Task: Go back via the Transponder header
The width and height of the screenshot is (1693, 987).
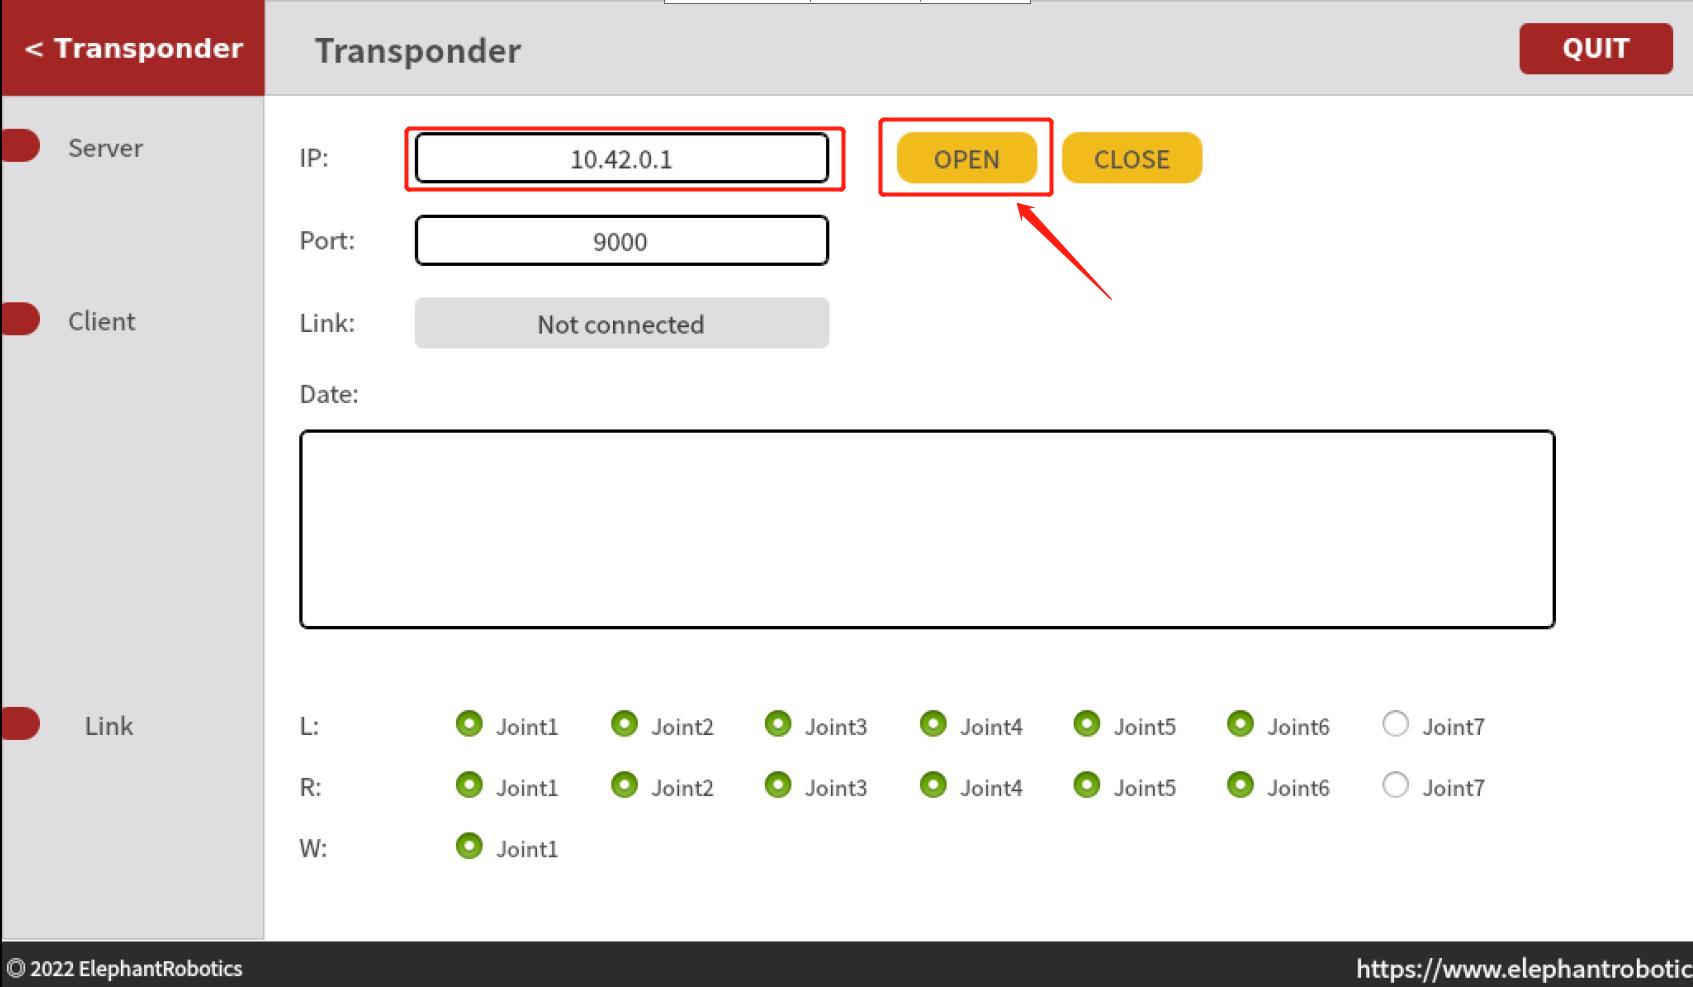Action: [133, 48]
